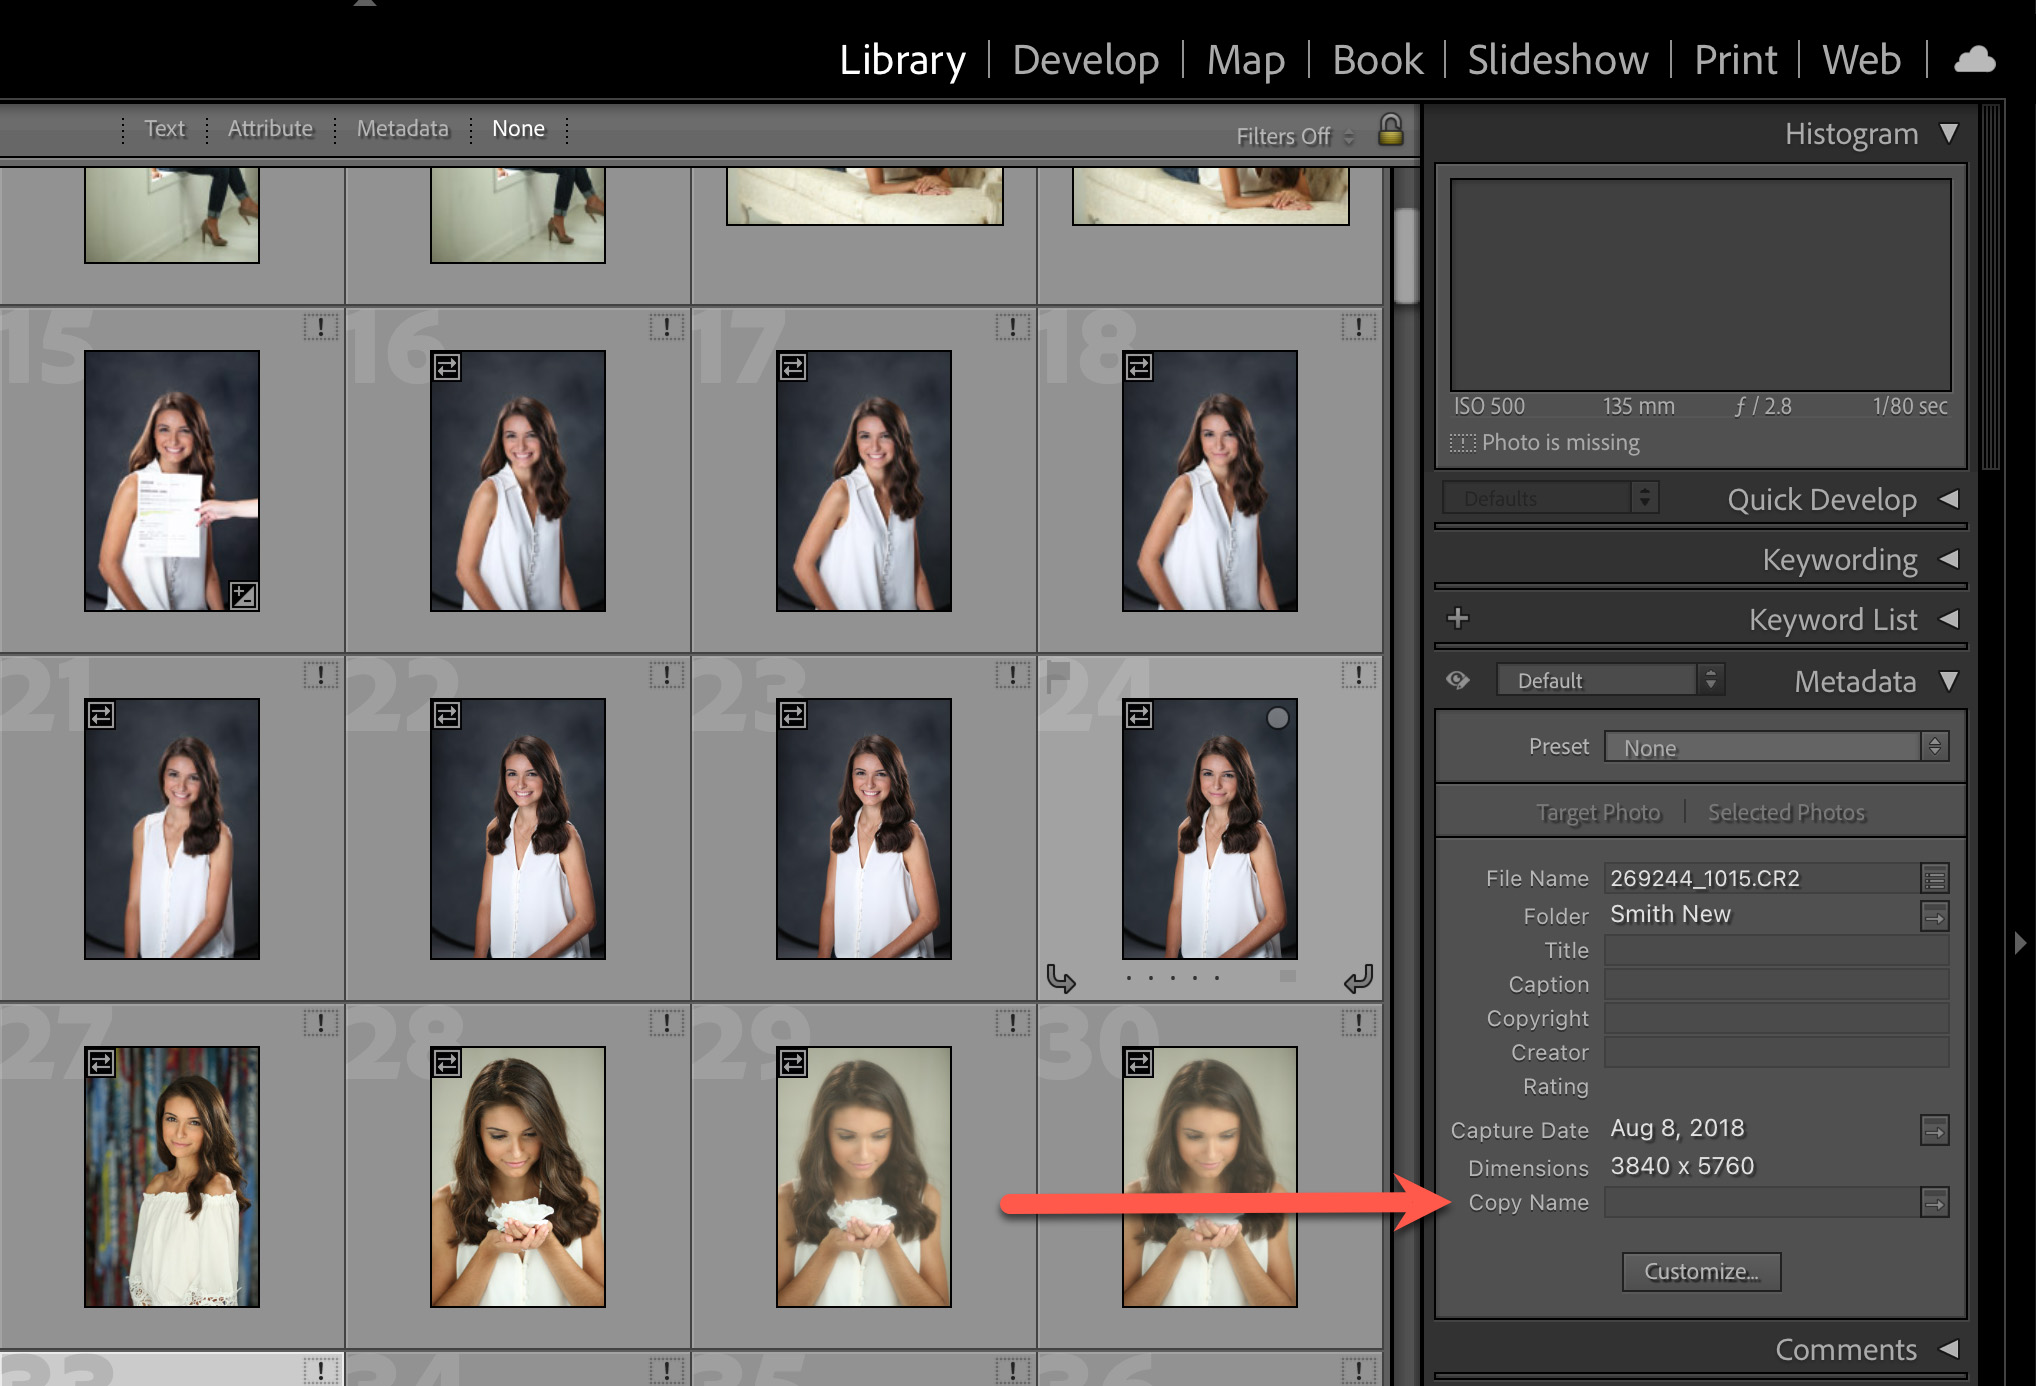Viewport: 2036px width, 1386px height.
Task: Click the flag icon on photo 24
Action: tap(1058, 673)
